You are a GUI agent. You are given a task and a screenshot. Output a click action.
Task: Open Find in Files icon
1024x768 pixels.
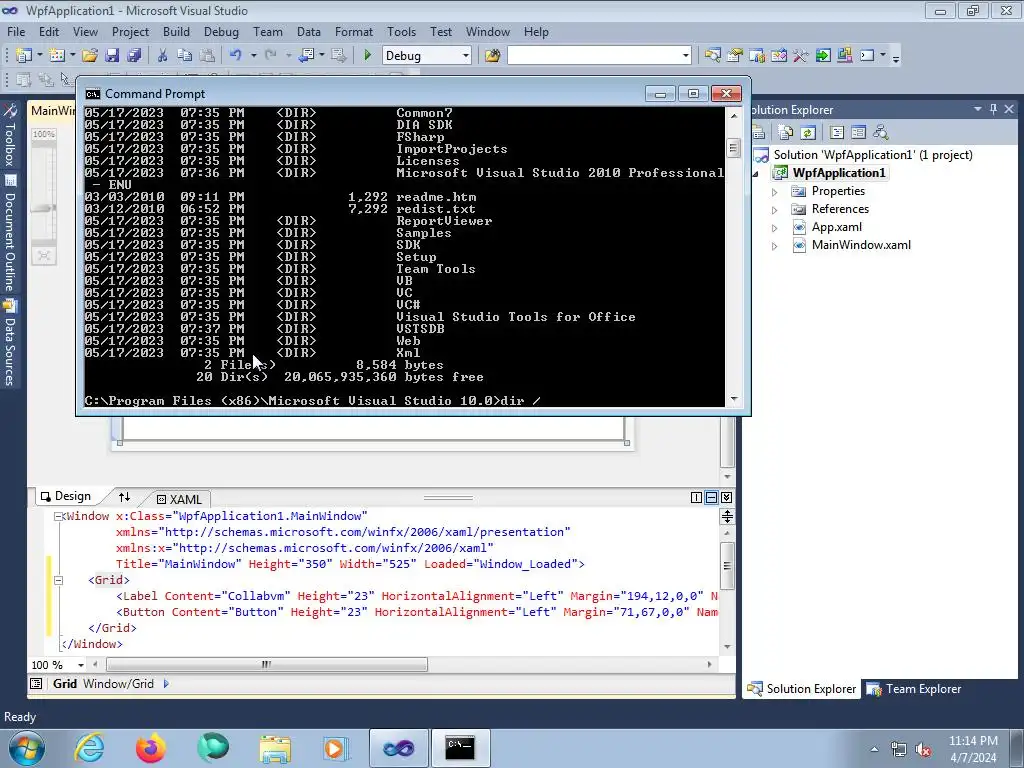[492, 56]
